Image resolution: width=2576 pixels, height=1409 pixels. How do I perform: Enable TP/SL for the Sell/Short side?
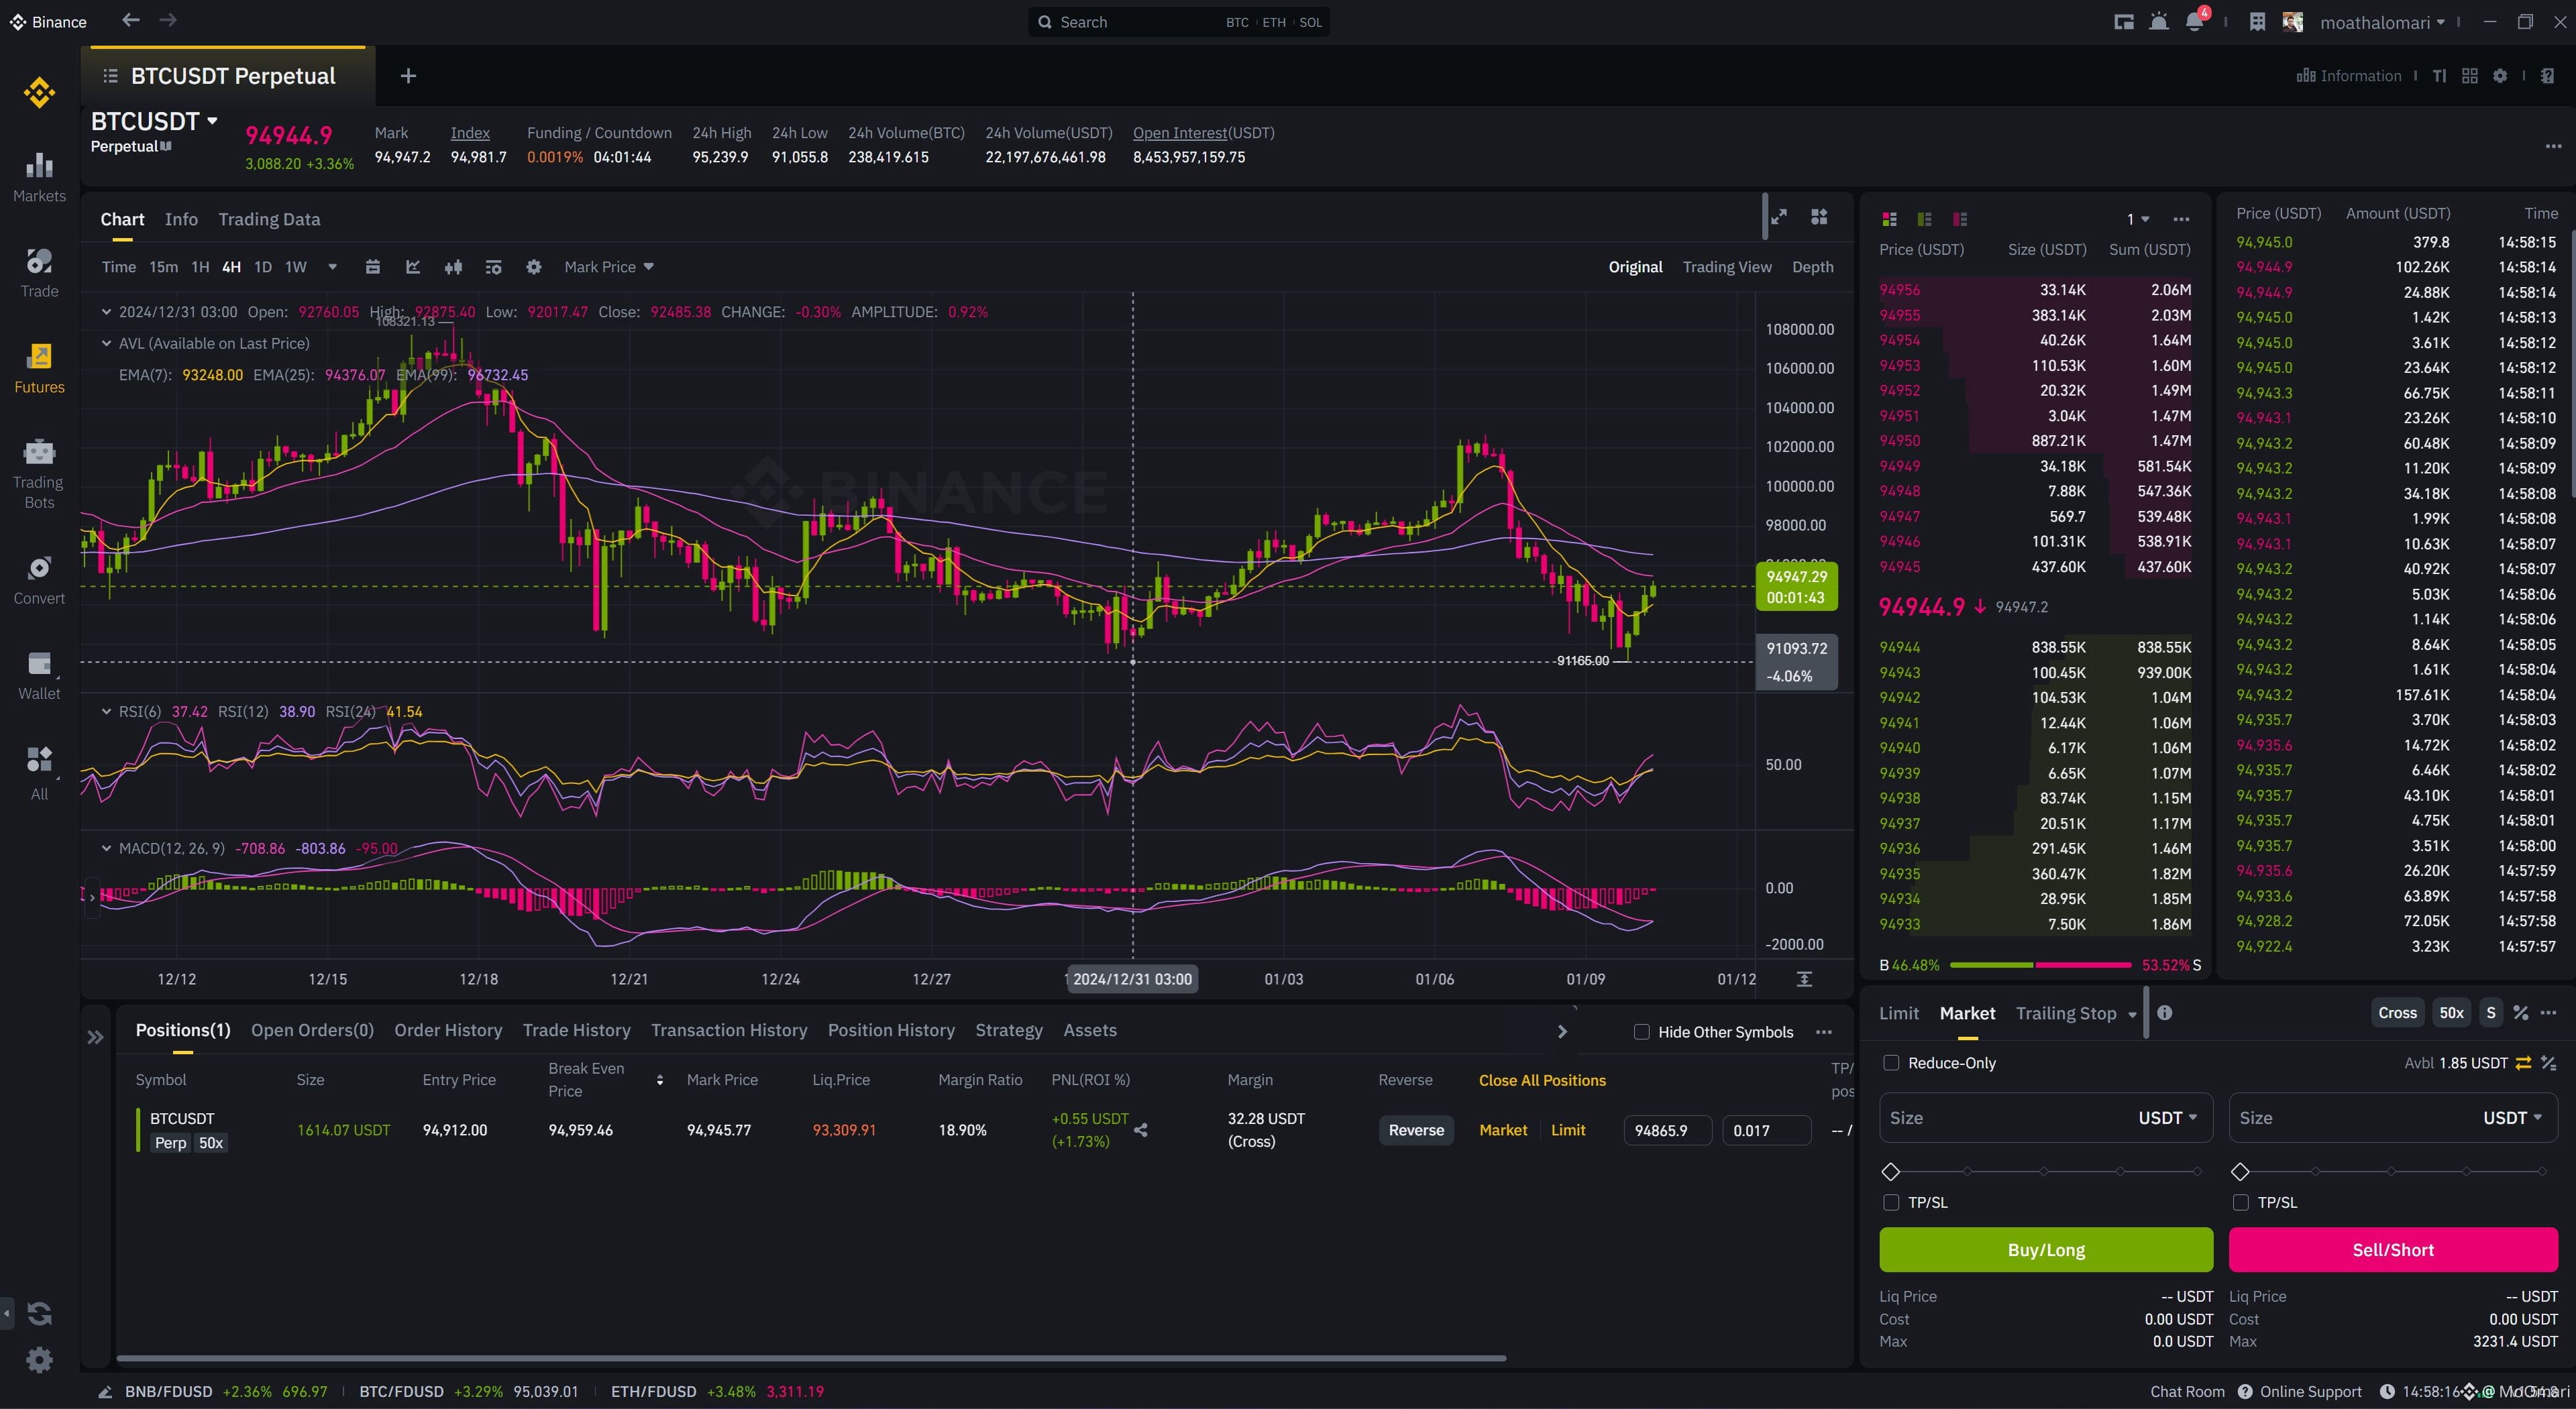pos(2241,1202)
